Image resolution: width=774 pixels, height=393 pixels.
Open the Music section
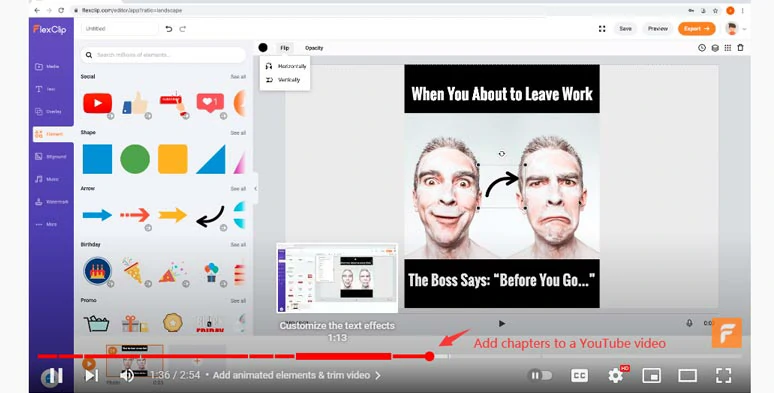point(47,179)
